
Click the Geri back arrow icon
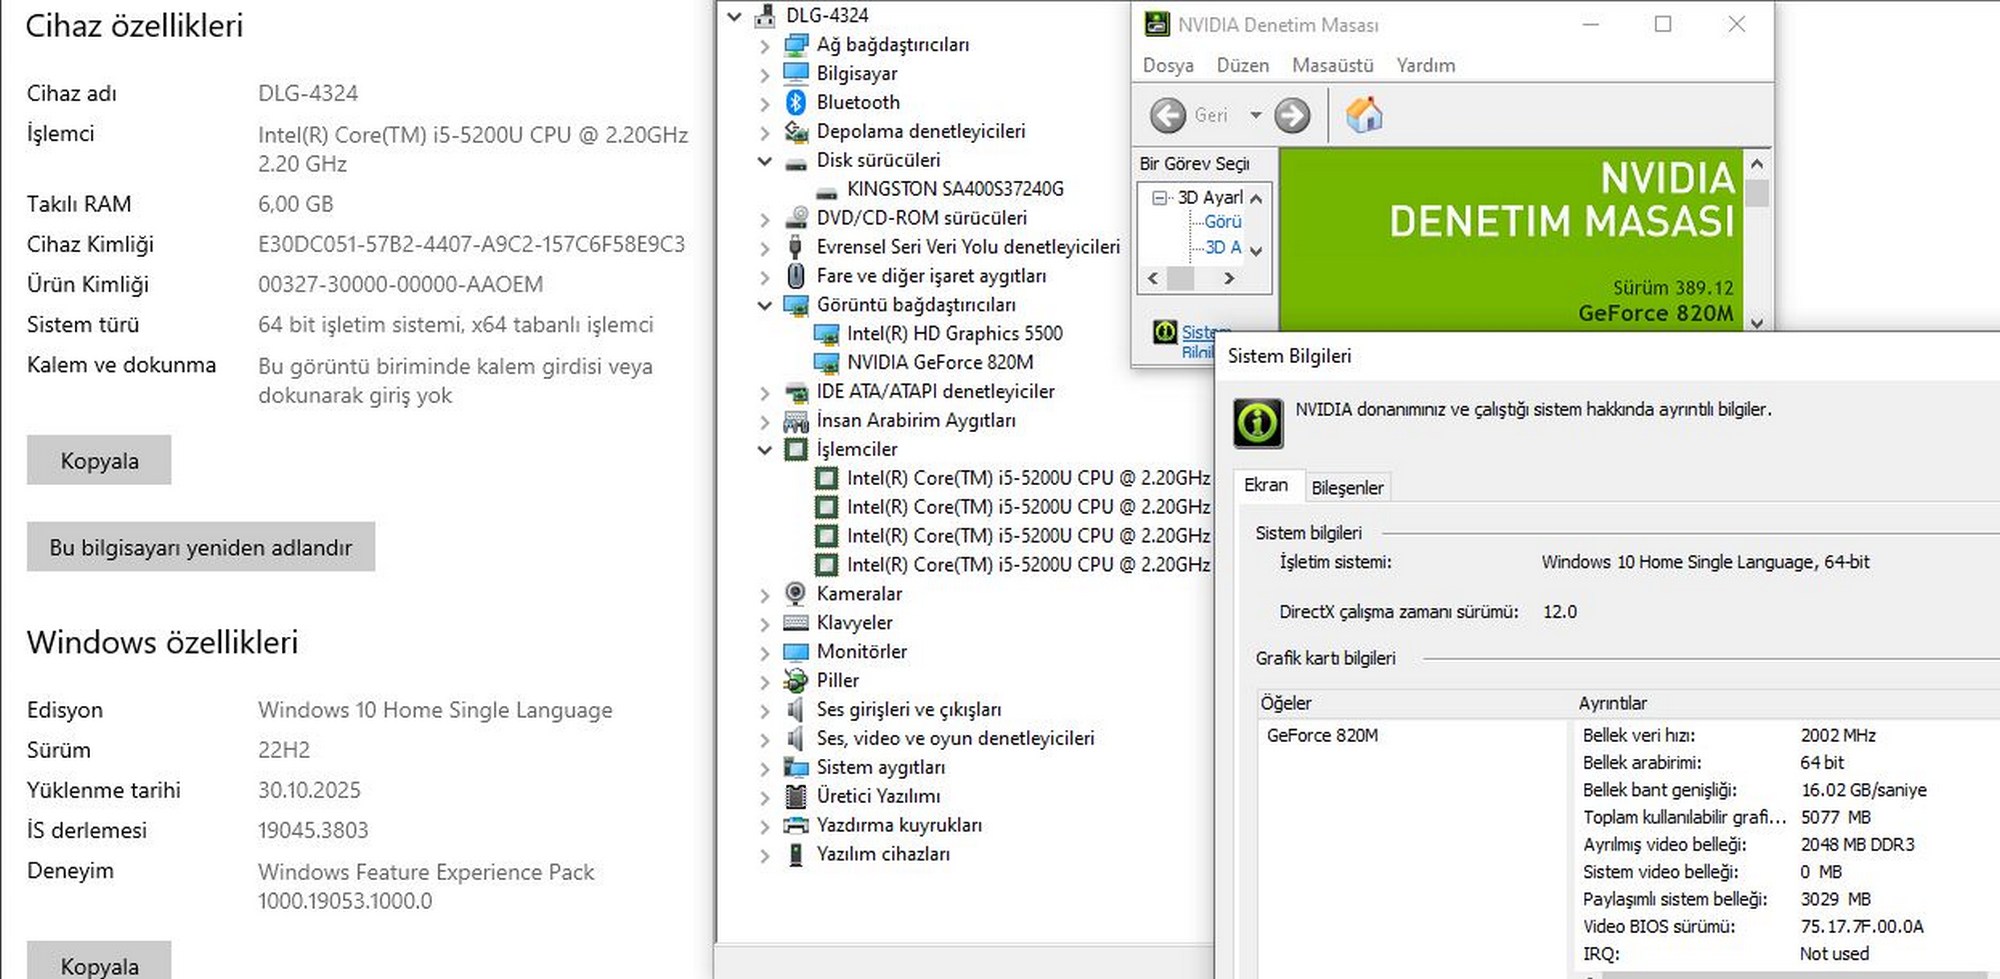click(1168, 115)
